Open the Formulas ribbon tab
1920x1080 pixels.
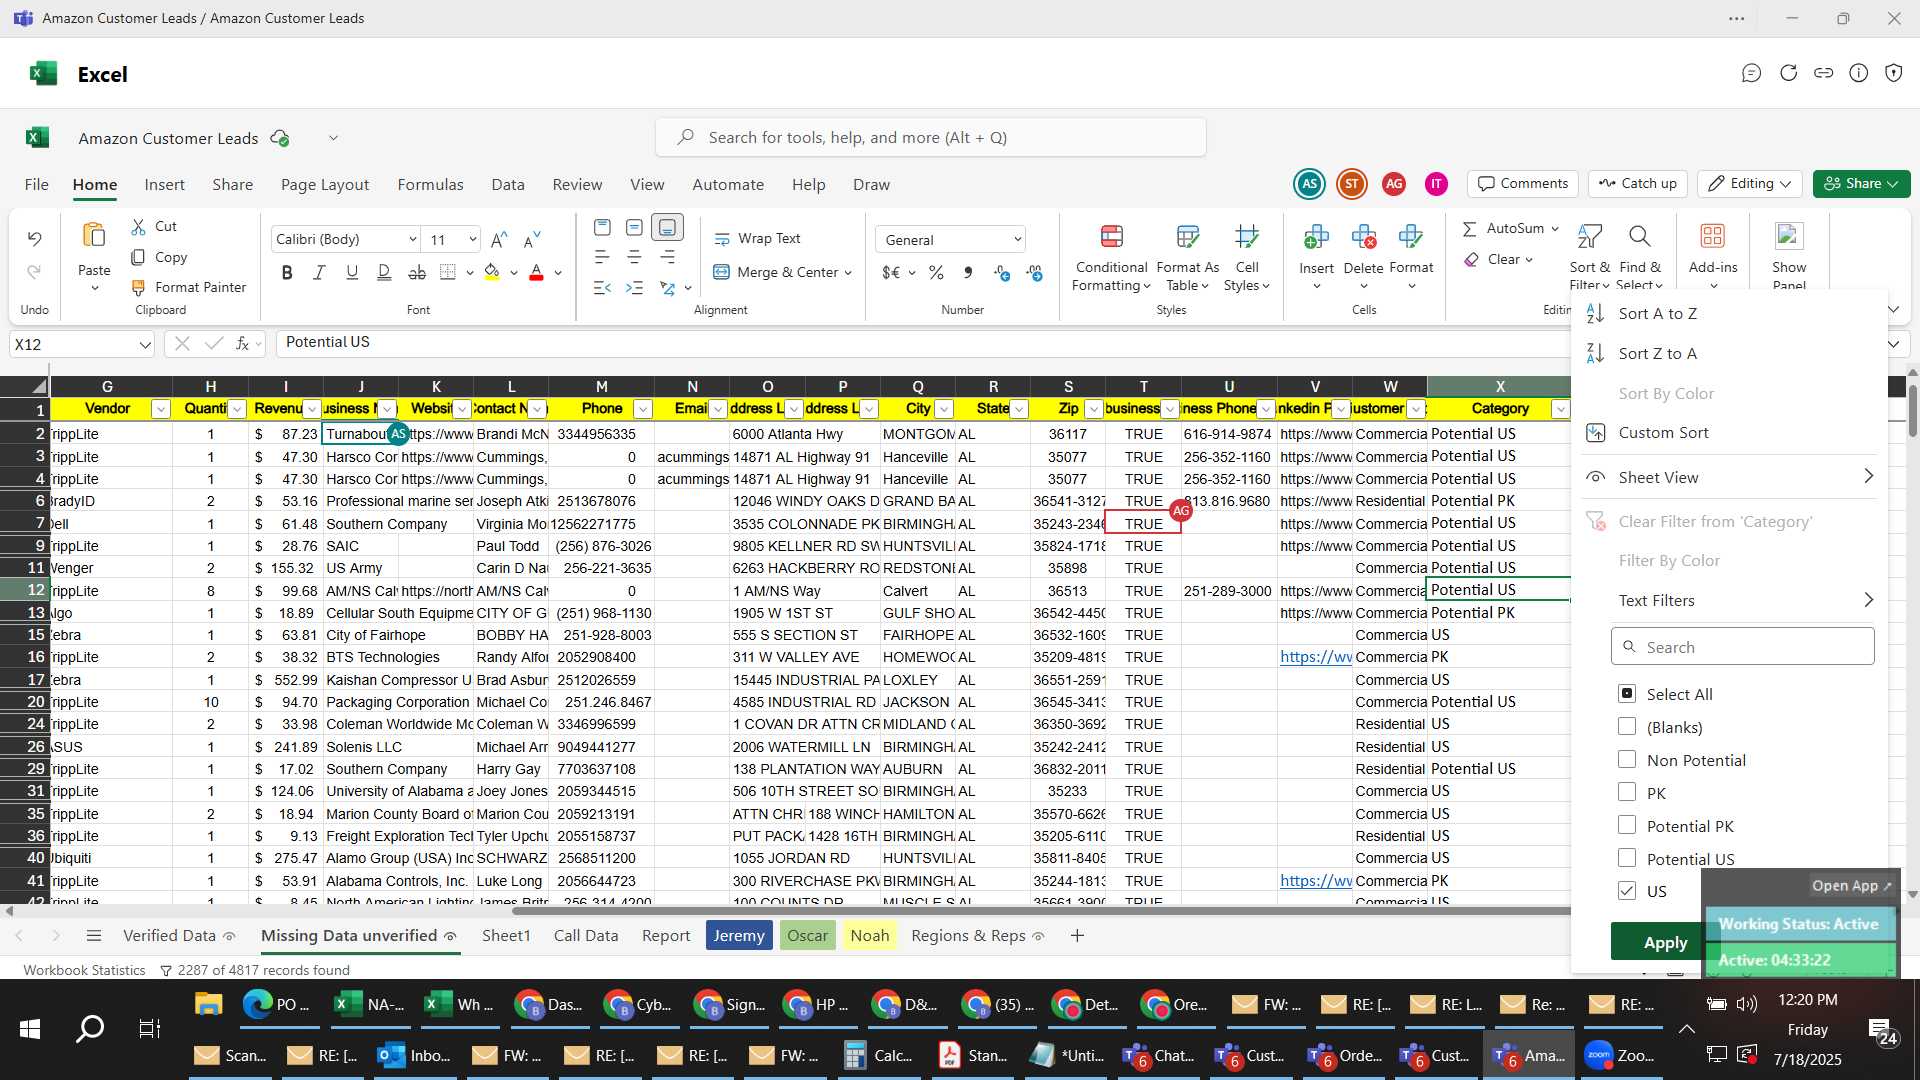tap(430, 185)
